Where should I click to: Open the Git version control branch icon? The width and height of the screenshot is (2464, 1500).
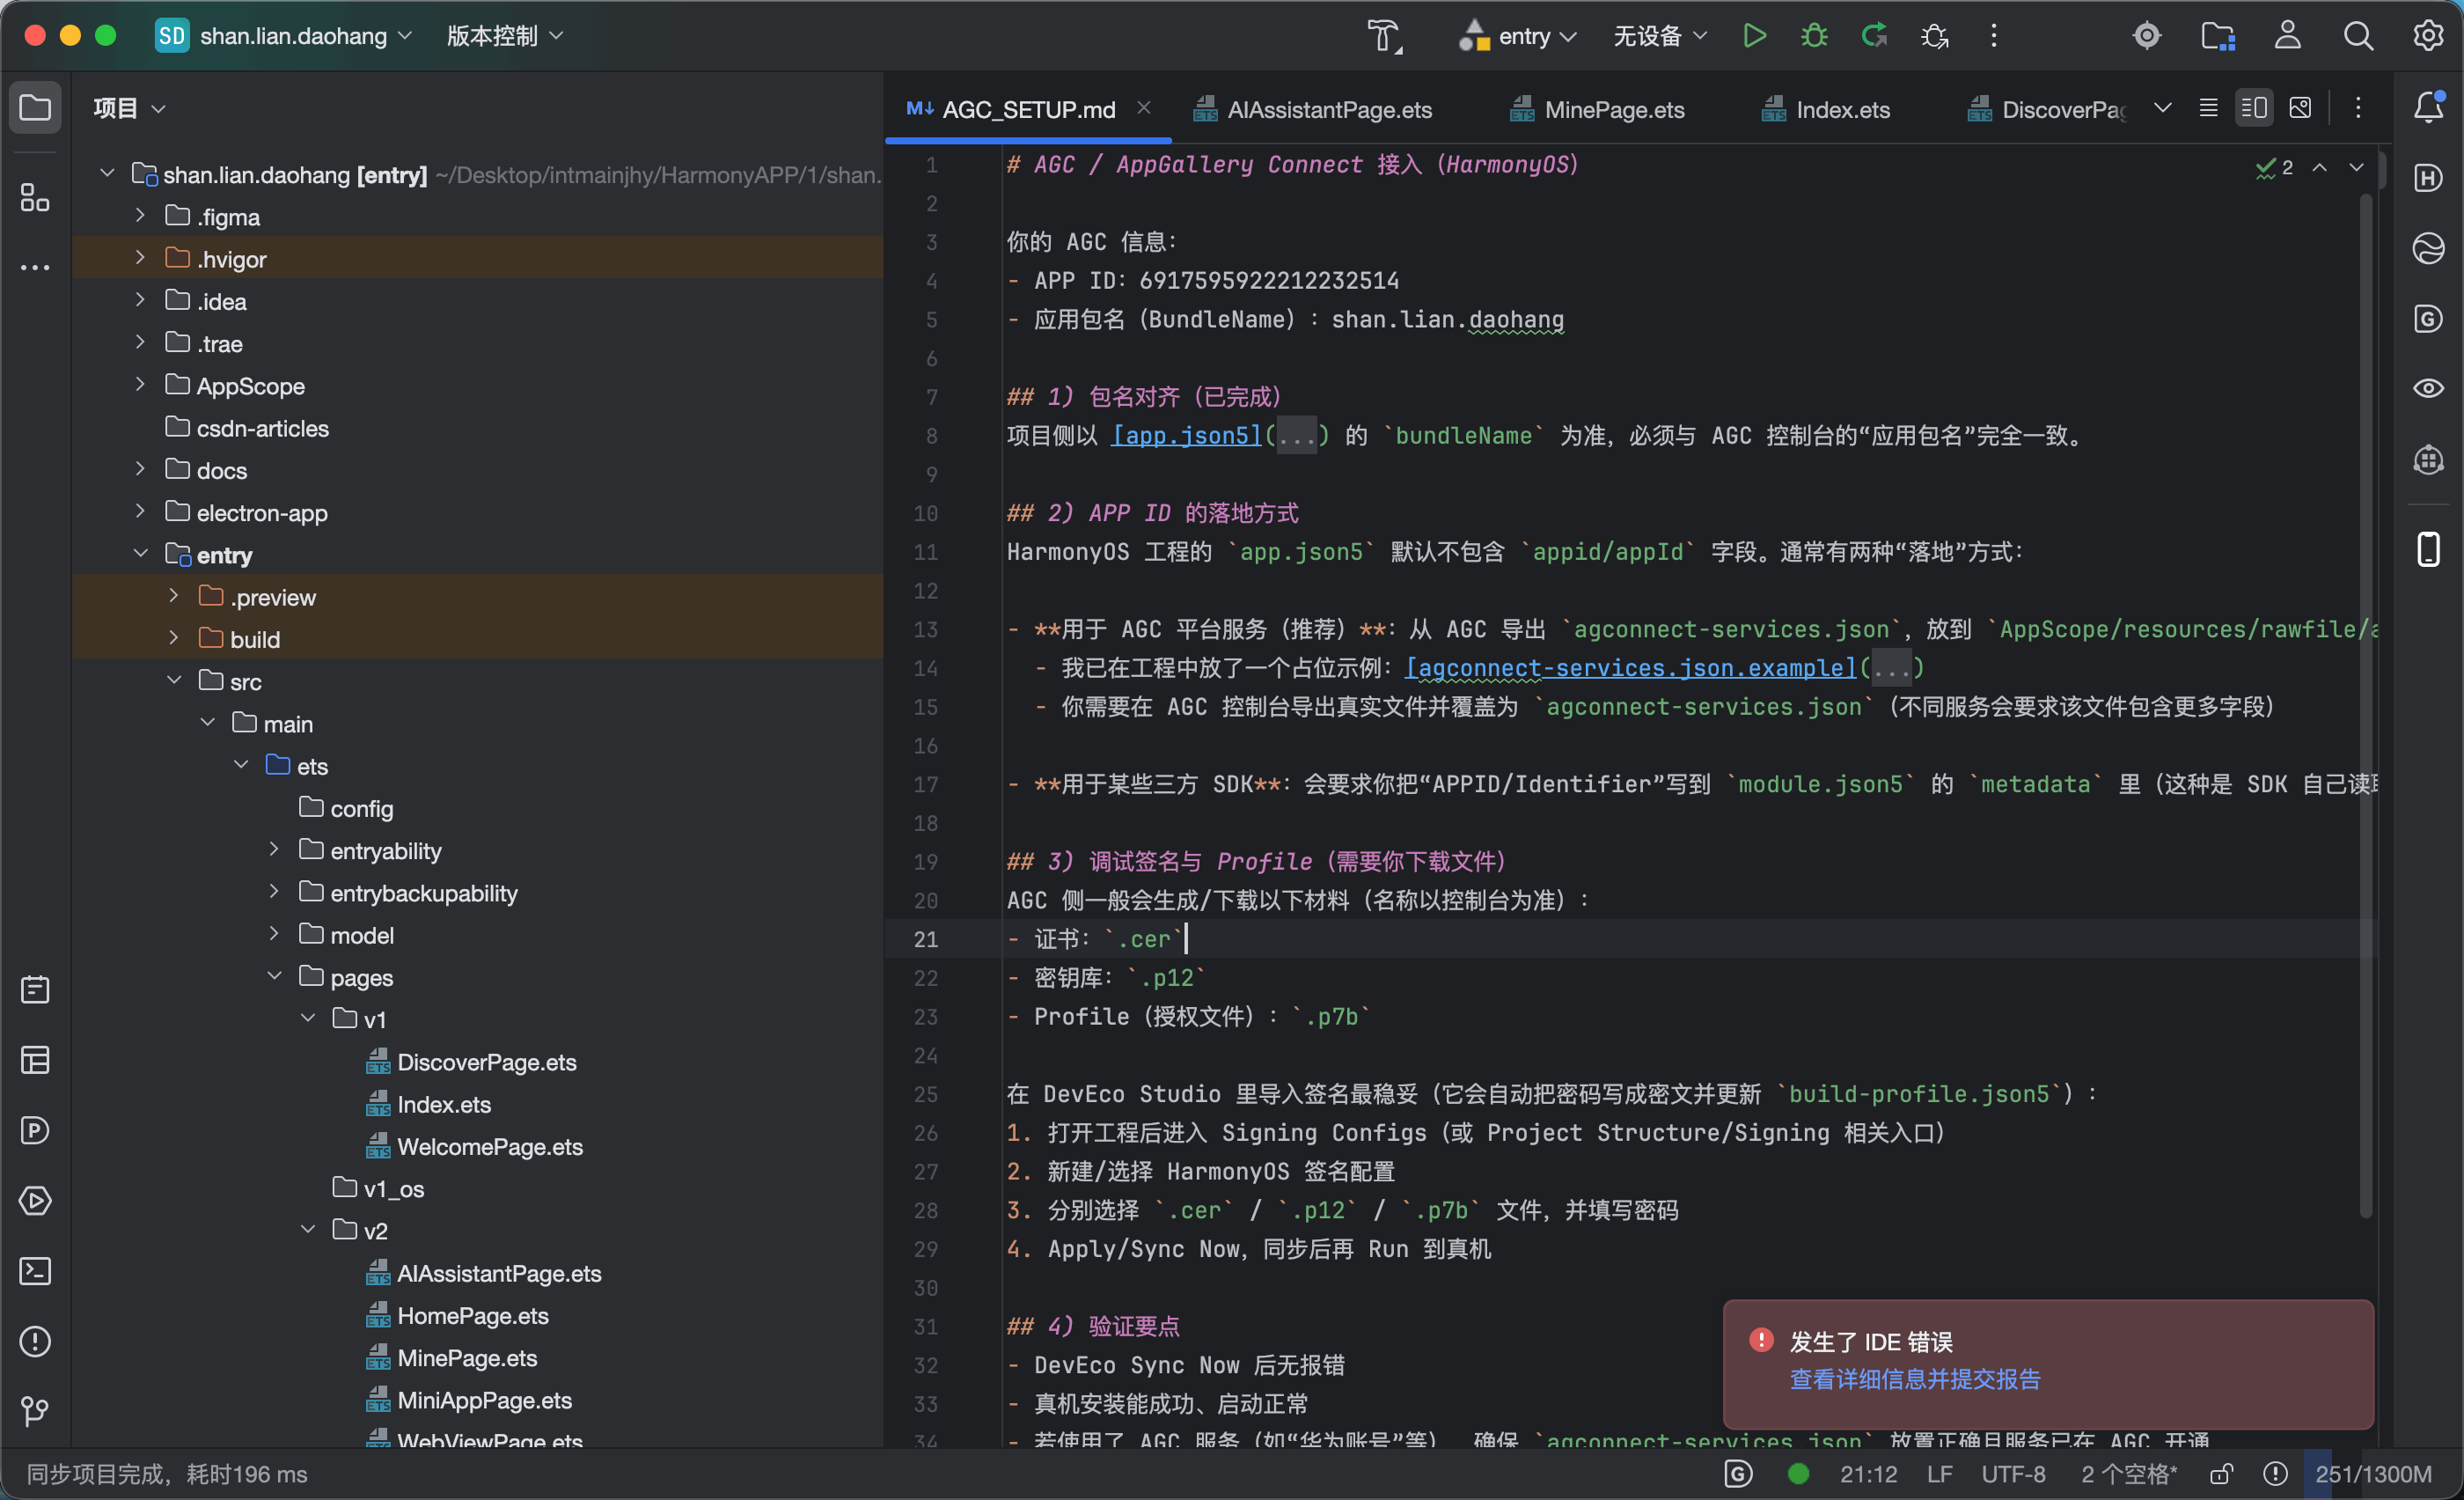click(35, 1411)
